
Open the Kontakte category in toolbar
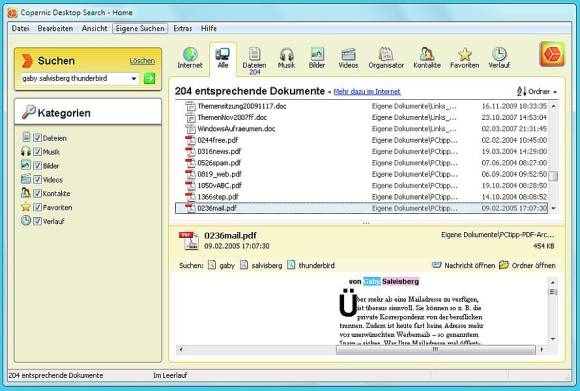coord(427,58)
